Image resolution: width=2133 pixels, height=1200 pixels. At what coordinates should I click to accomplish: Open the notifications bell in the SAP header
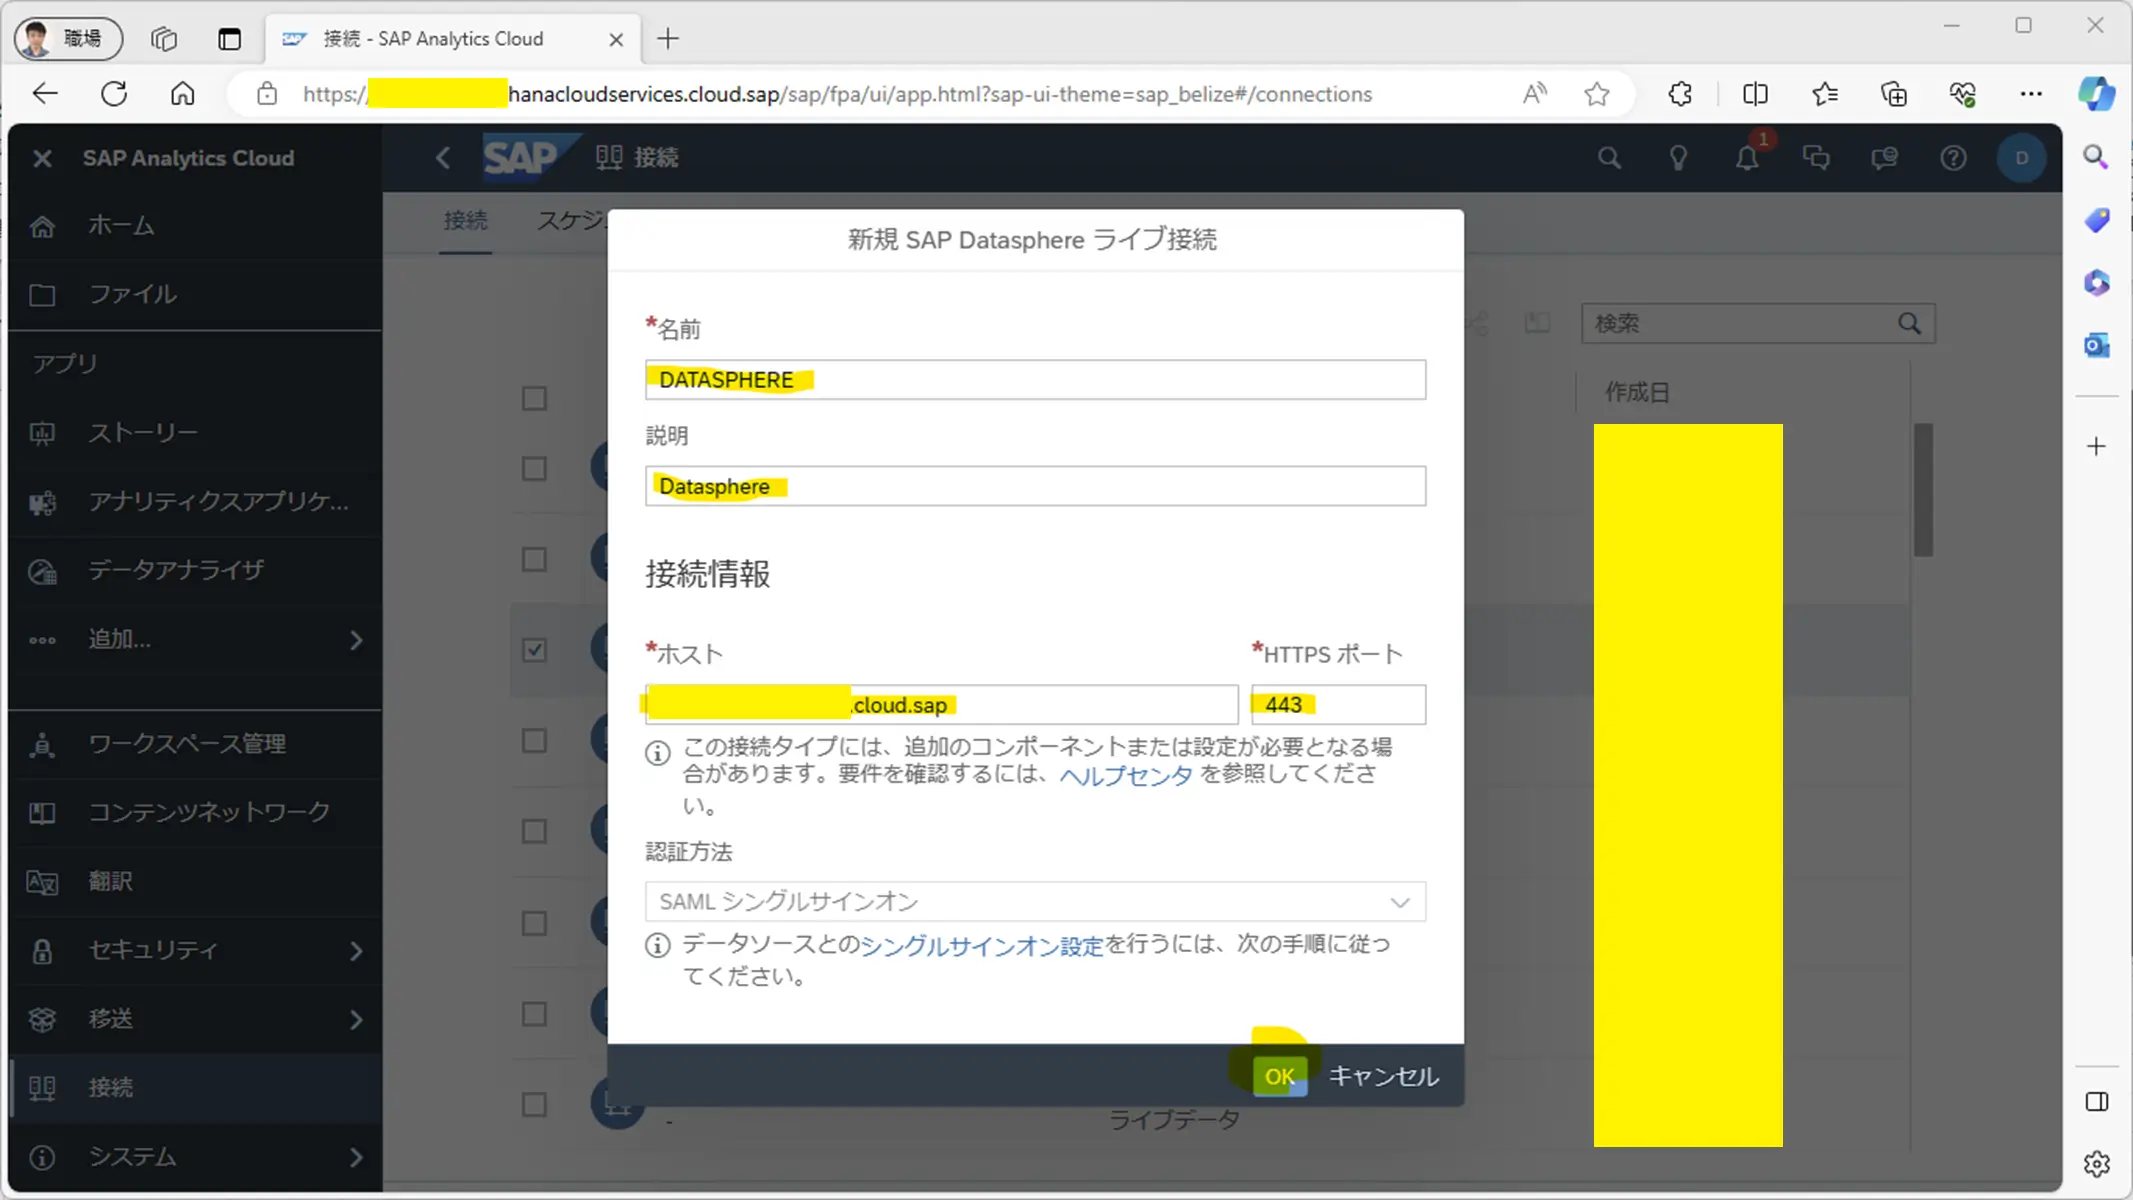[1747, 158]
